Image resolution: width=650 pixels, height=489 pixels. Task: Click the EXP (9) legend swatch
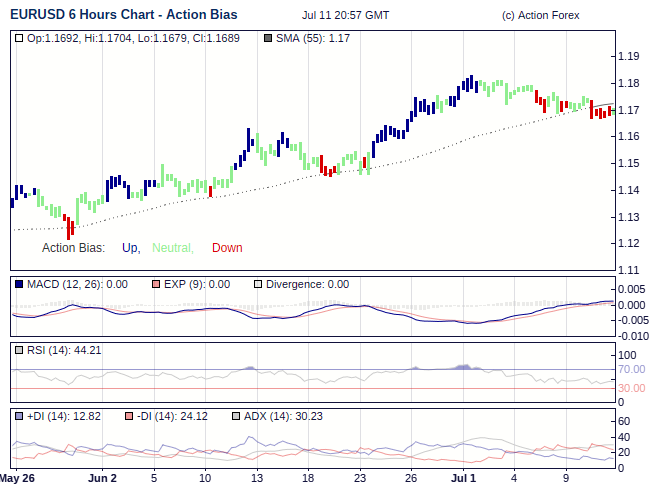tap(155, 284)
